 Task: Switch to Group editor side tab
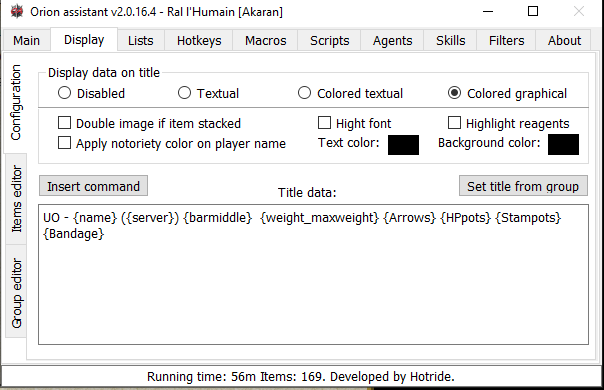16,293
